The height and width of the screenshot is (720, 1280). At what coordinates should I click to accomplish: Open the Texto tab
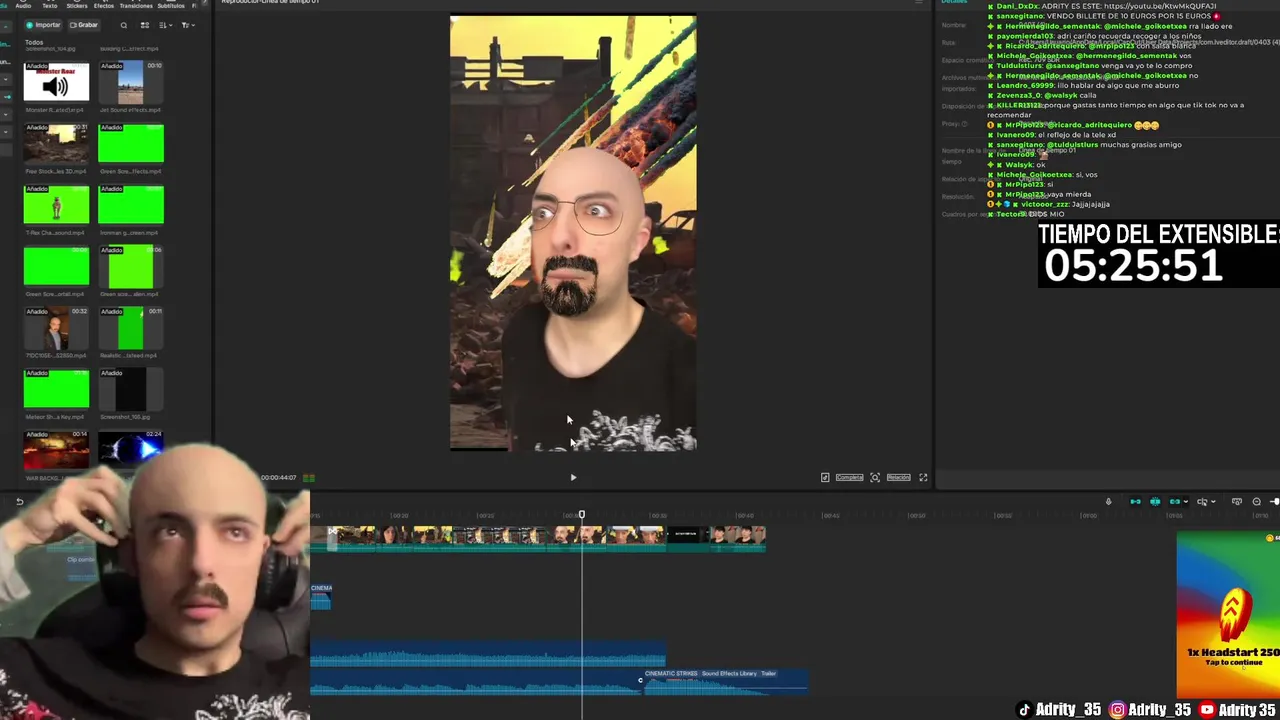[49, 5]
